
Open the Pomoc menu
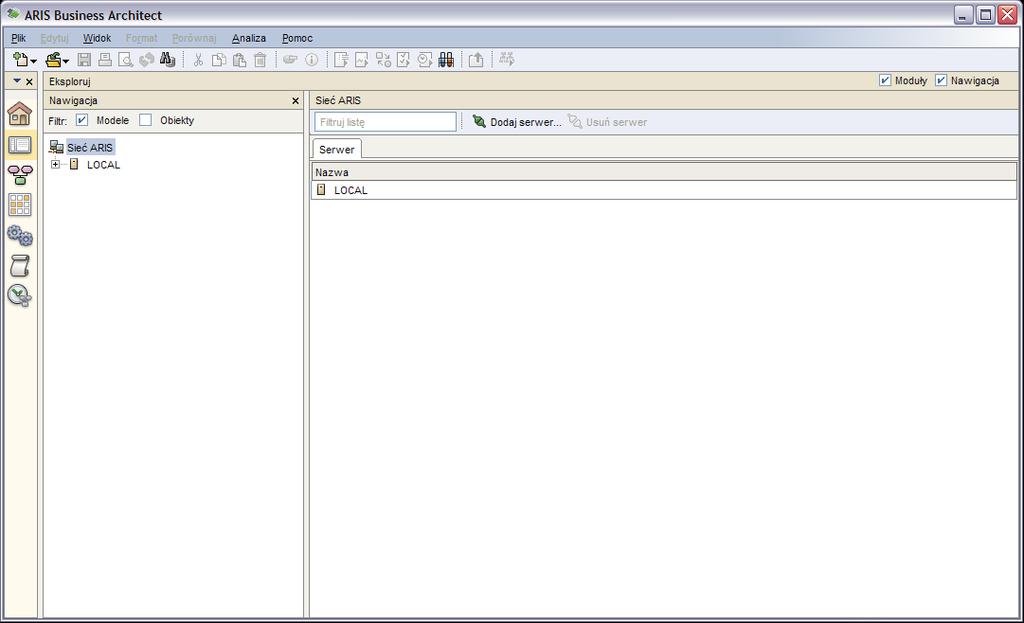[x=297, y=39]
